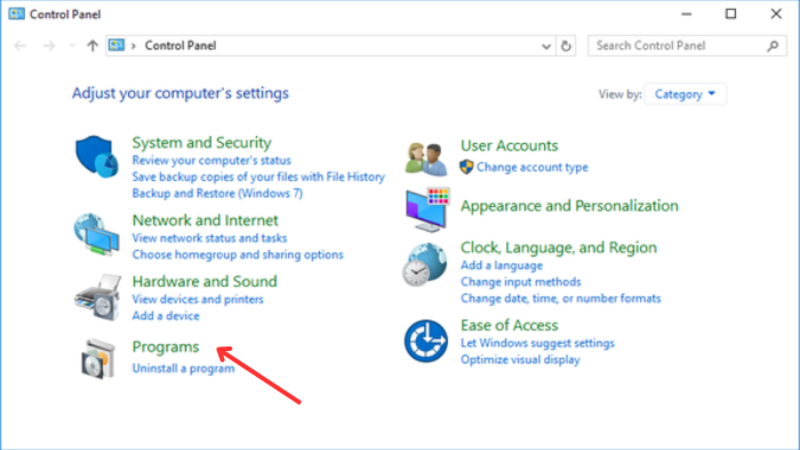Click the Forward navigation arrow

(48, 46)
